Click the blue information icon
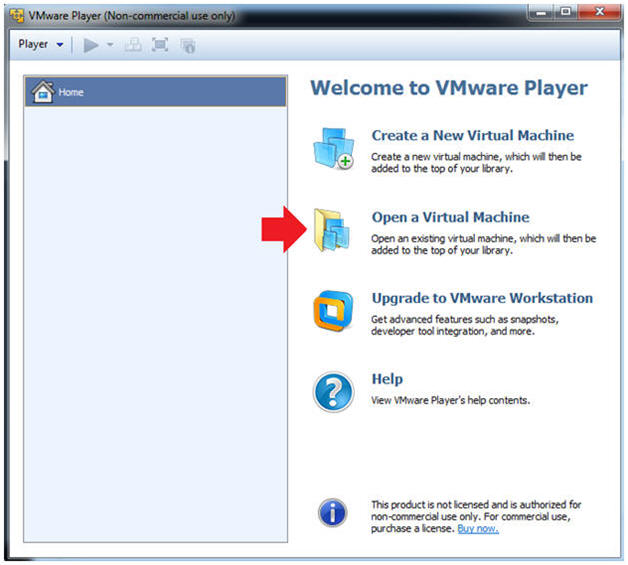 pyautogui.click(x=332, y=513)
